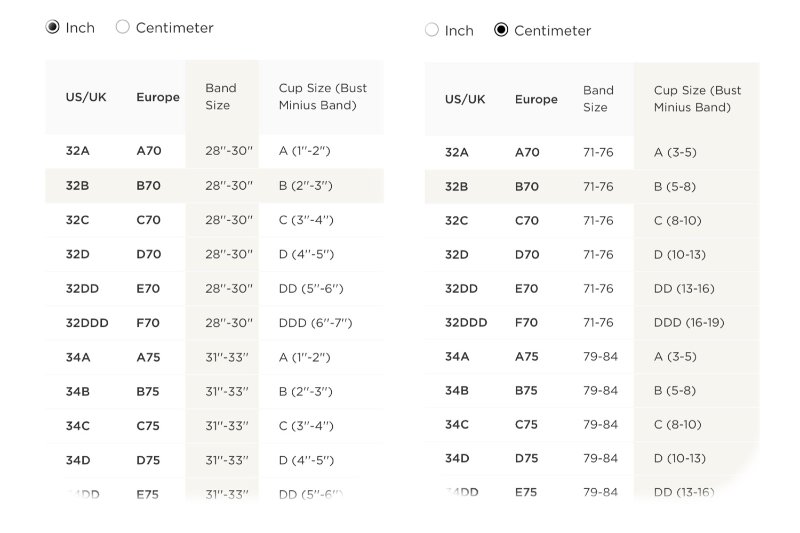800x533 pixels.
Task: Click Europe column header in right table
Action: (536, 99)
